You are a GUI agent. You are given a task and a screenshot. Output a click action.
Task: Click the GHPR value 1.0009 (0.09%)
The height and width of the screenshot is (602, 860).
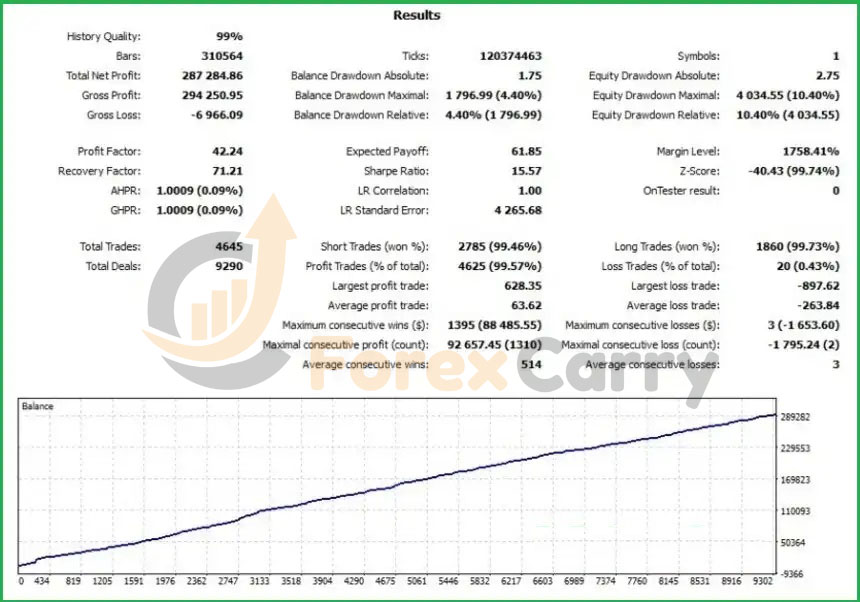pos(200,211)
